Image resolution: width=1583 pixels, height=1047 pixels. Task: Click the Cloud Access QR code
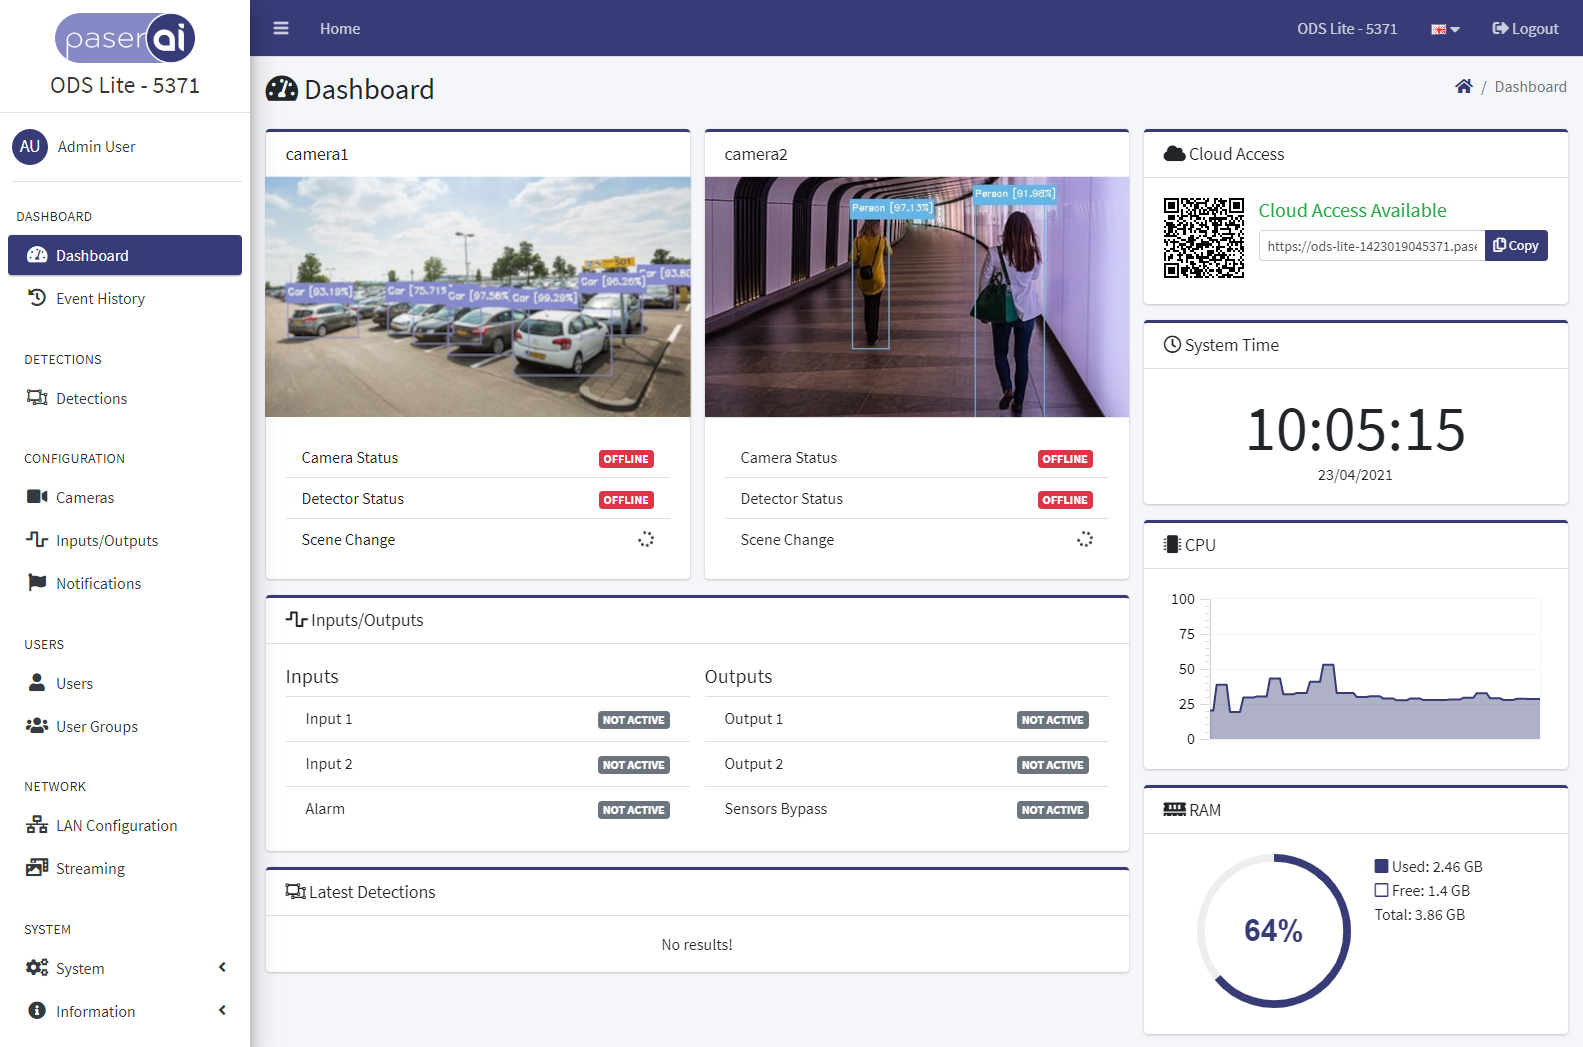click(1204, 238)
